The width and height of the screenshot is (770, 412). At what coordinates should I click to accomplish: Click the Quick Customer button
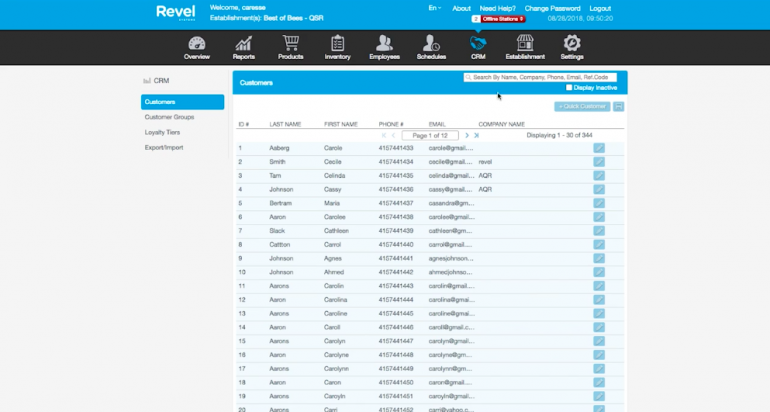(x=581, y=106)
